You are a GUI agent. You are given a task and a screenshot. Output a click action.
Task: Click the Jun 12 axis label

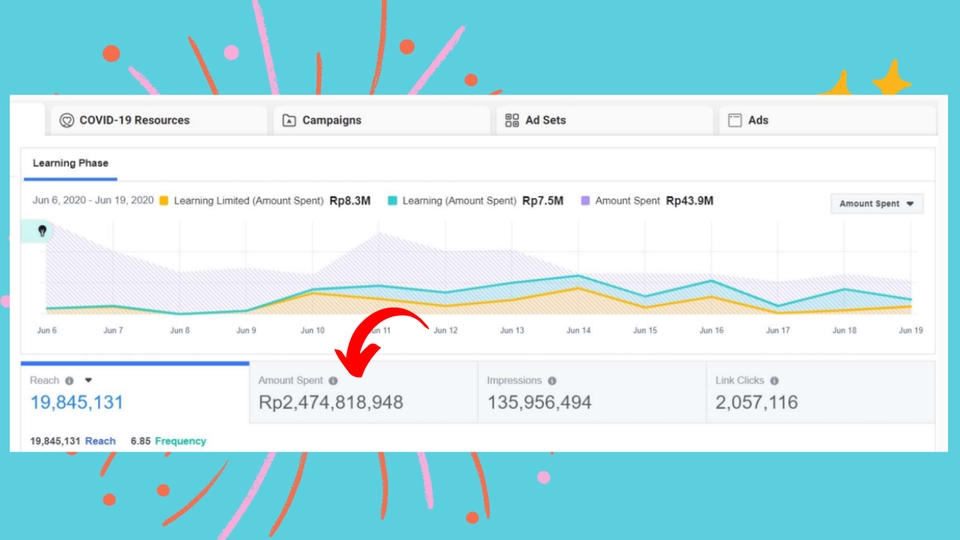[x=445, y=331]
